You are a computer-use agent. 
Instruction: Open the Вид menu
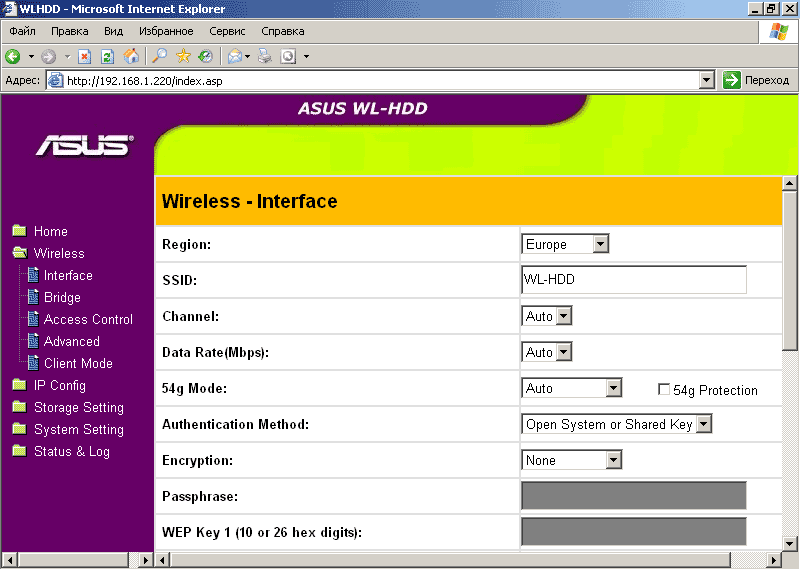click(x=113, y=31)
